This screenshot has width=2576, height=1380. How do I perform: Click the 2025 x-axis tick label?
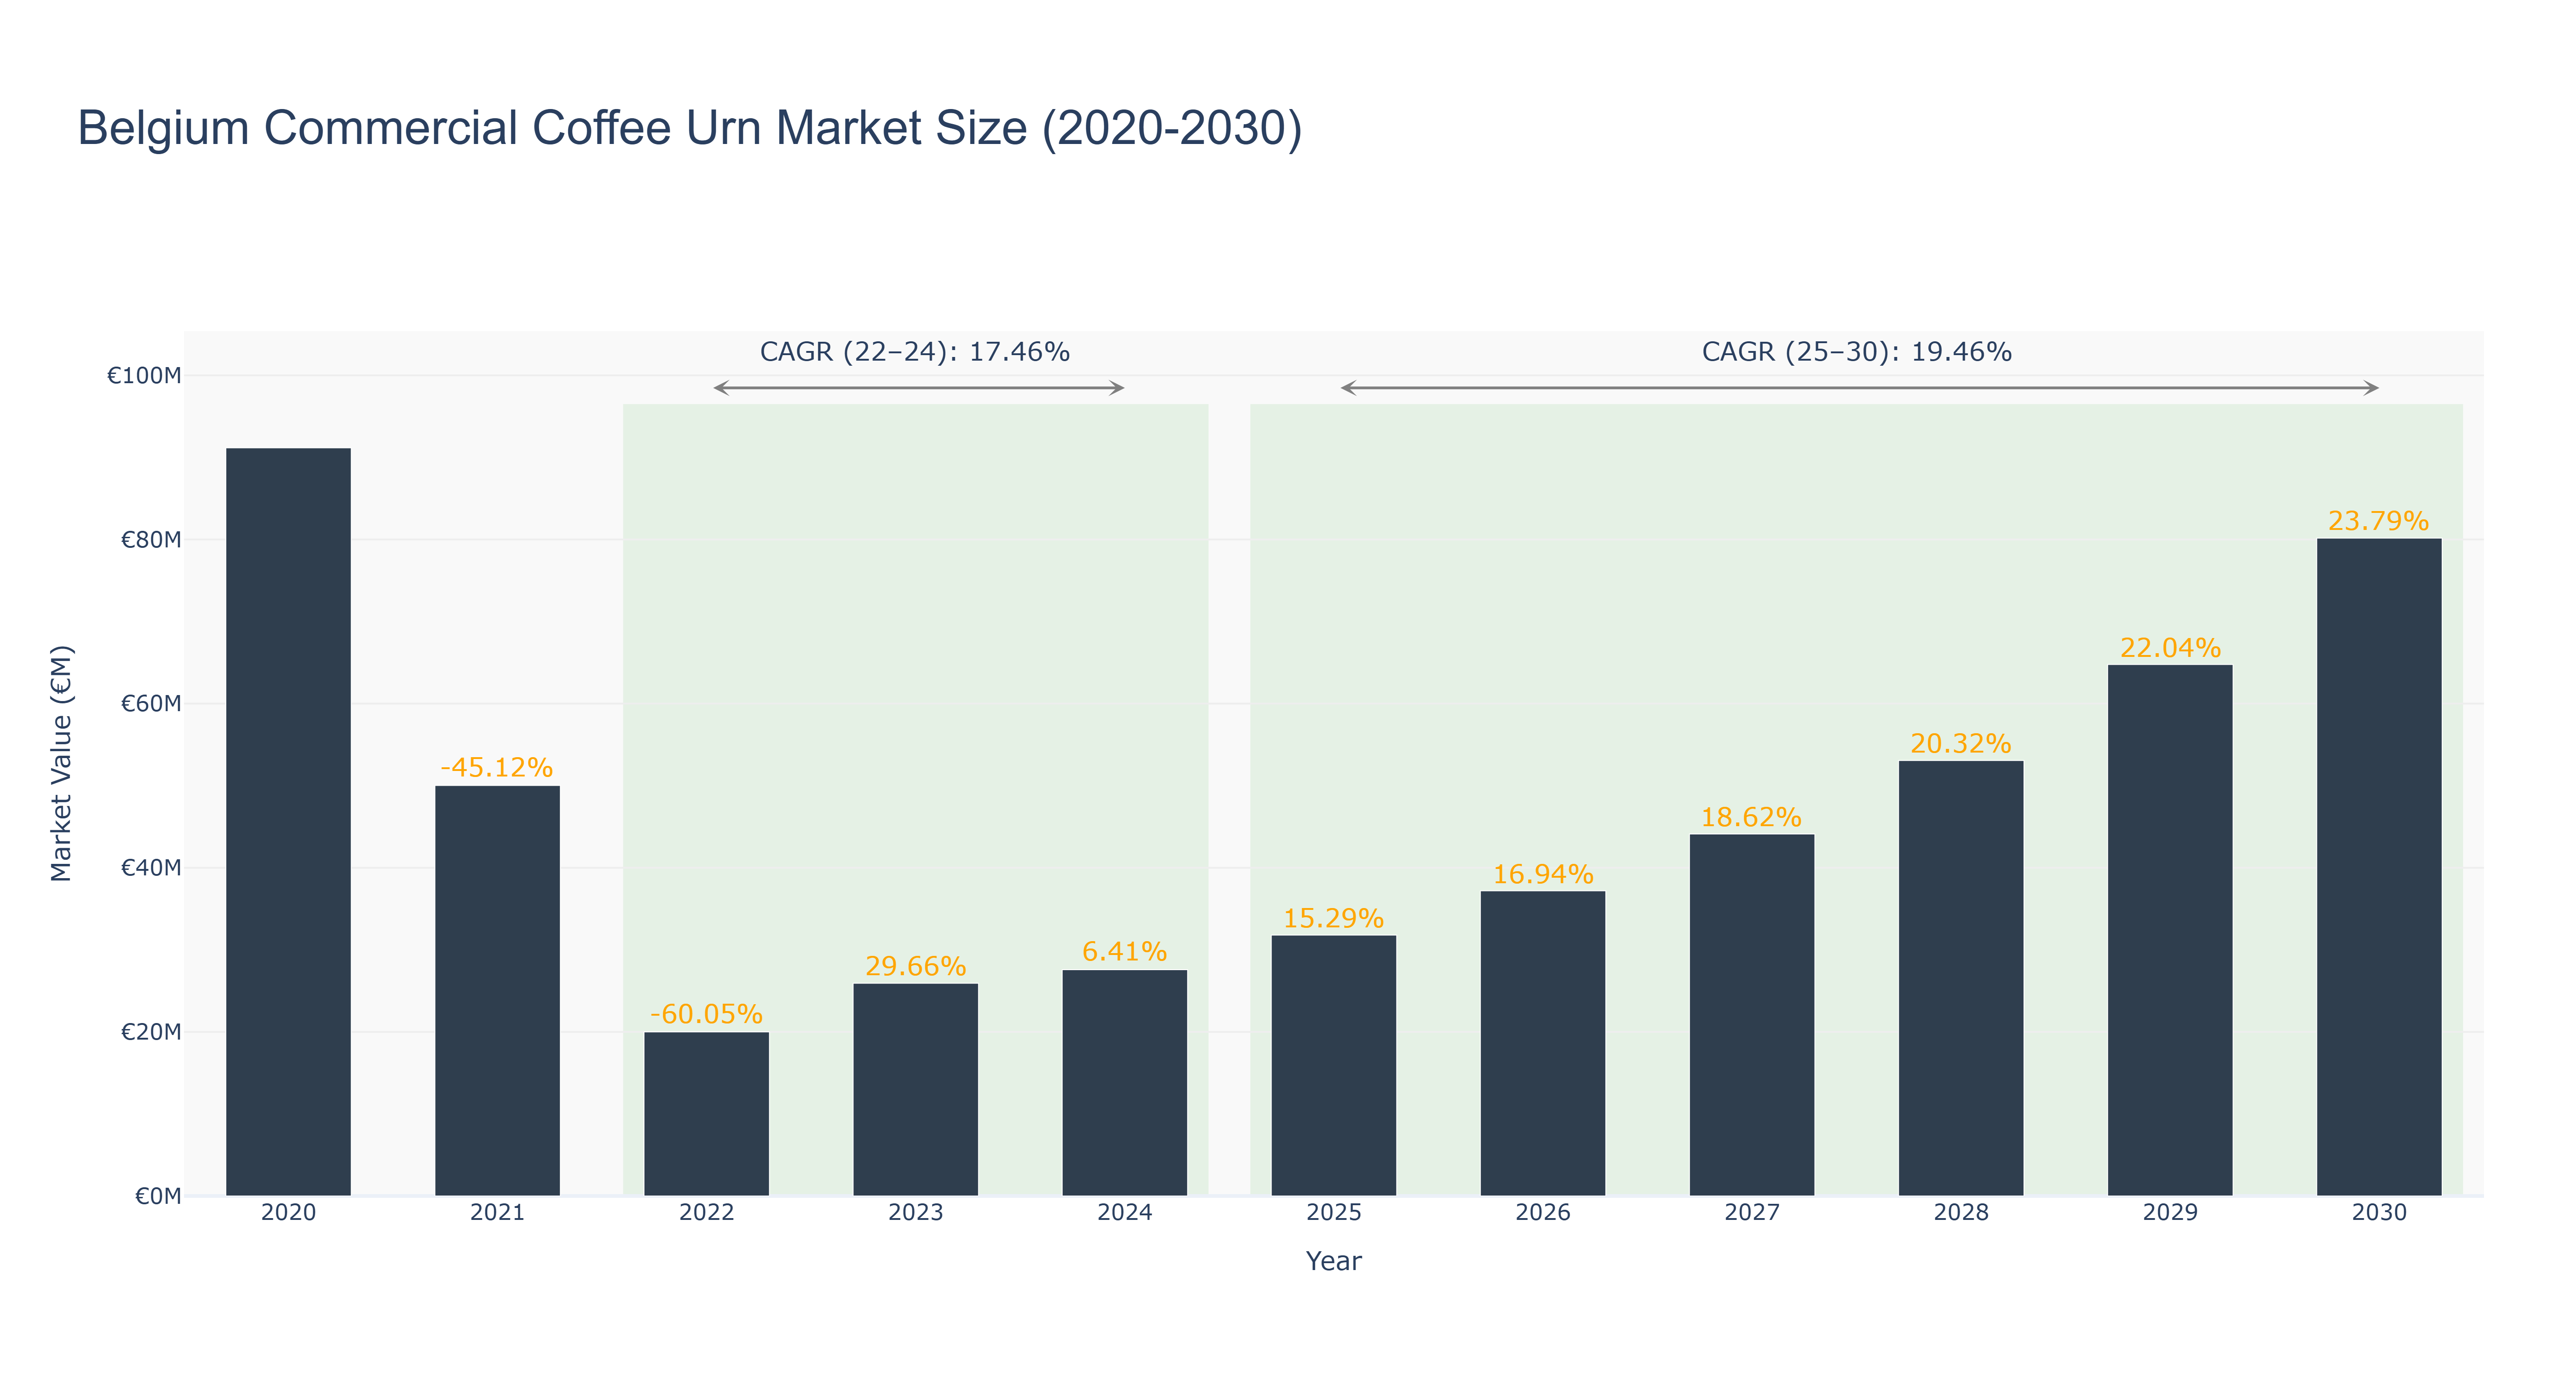tap(1333, 1213)
